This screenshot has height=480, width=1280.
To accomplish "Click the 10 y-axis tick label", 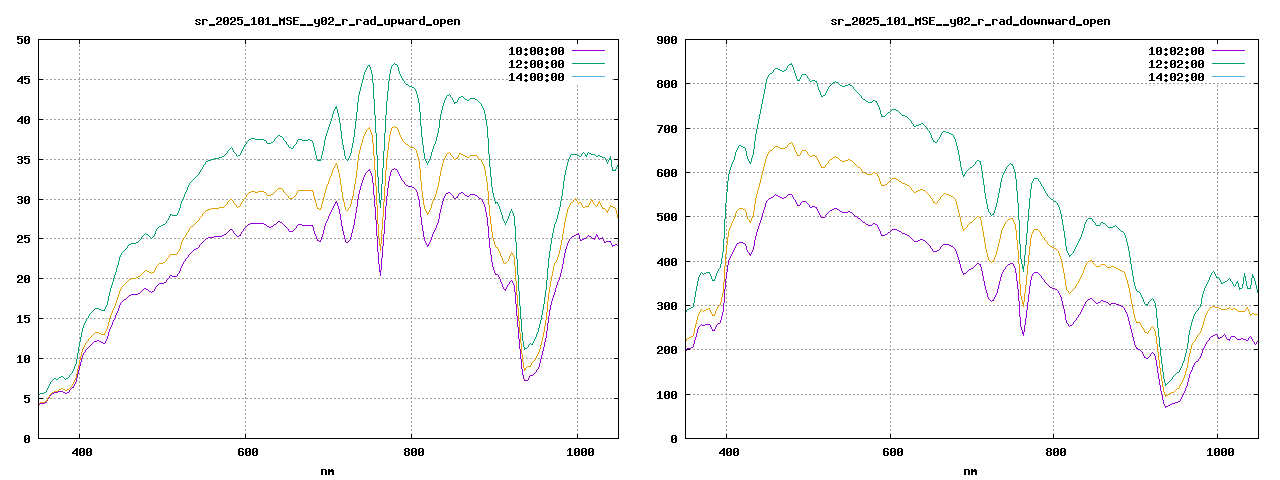I will (23, 359).
